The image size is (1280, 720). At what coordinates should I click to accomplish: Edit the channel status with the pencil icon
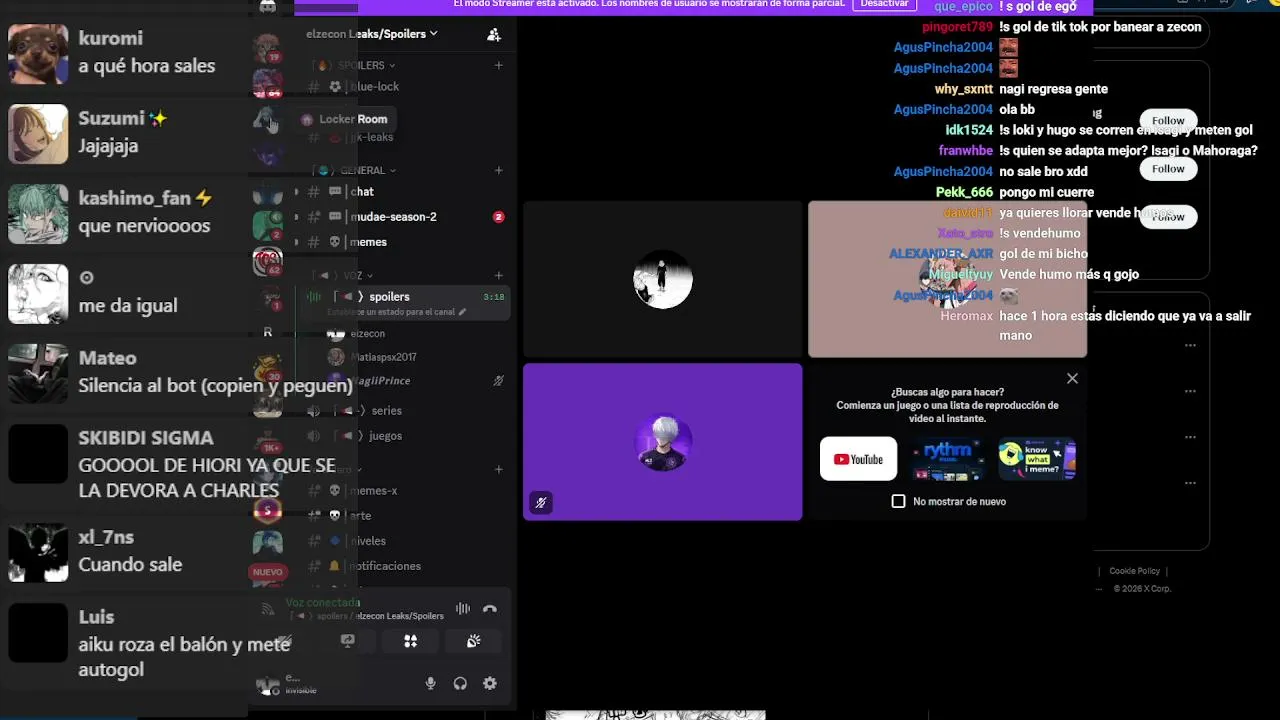462,312
